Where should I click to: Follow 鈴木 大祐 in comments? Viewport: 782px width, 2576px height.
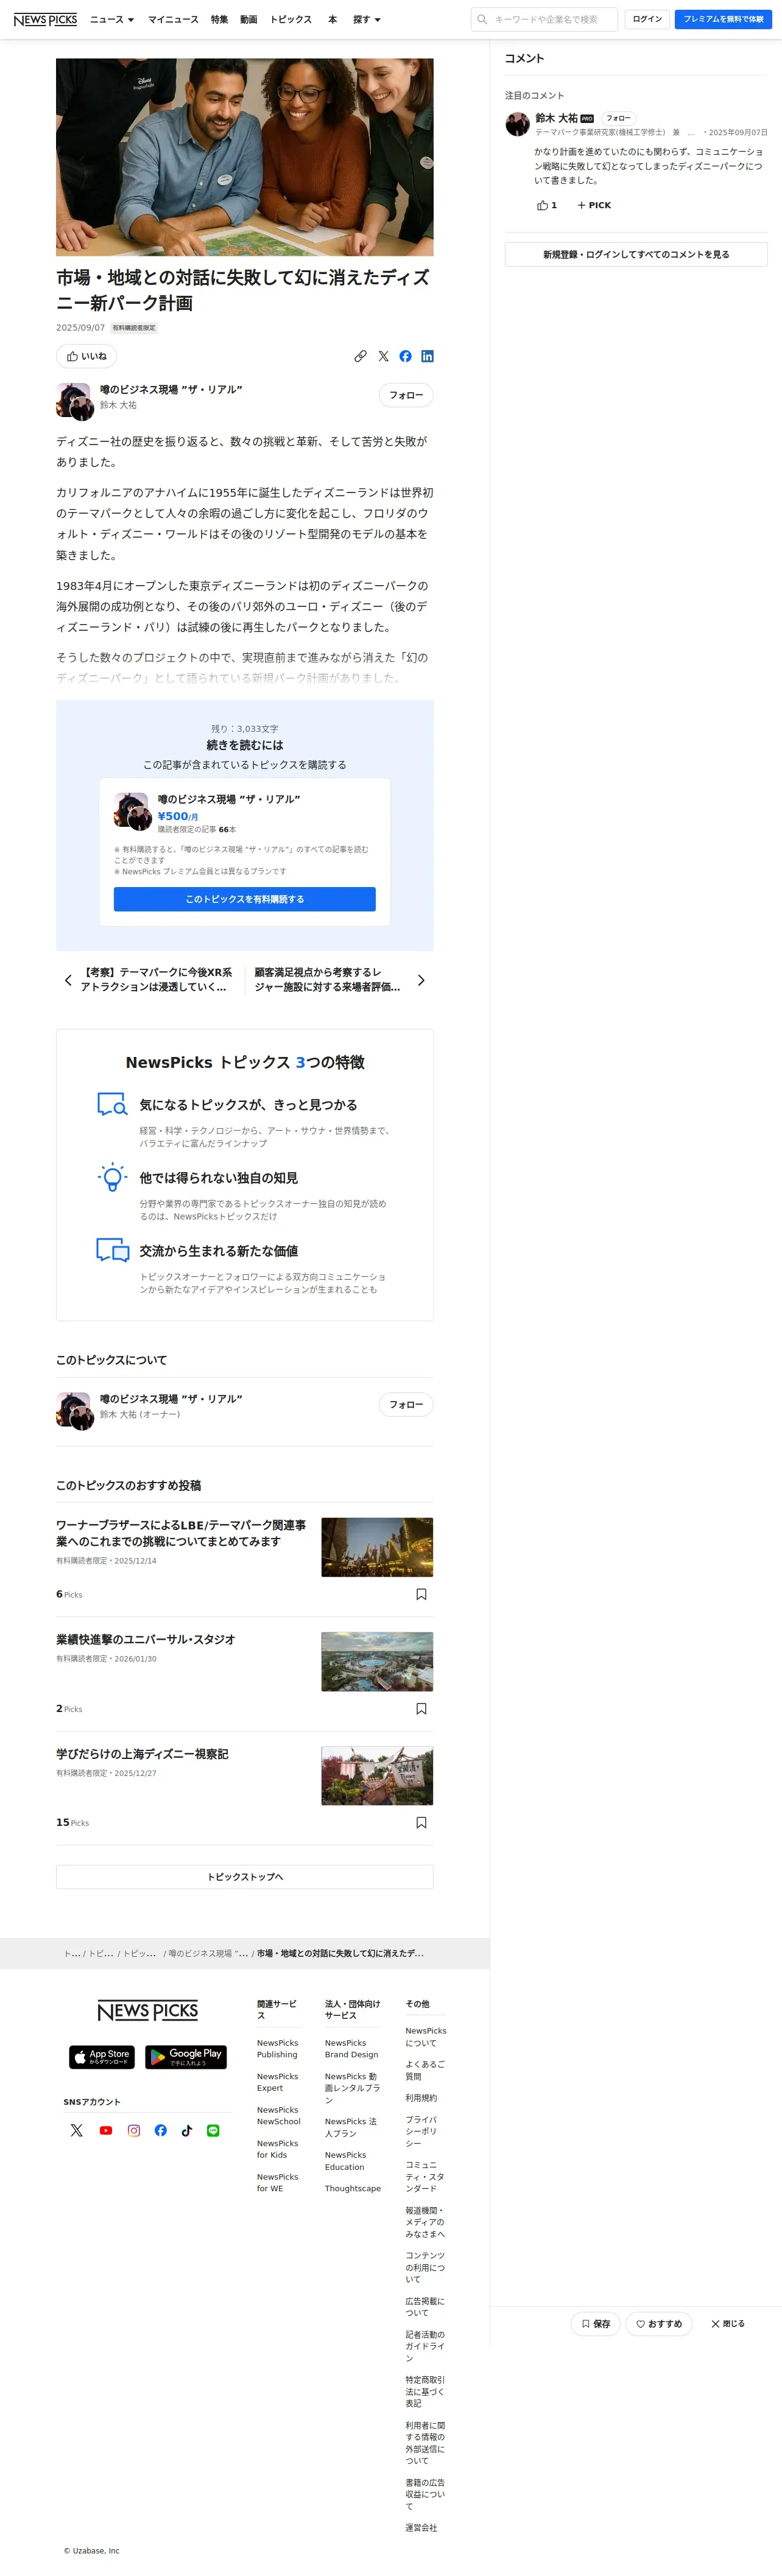tap(618, 118)
